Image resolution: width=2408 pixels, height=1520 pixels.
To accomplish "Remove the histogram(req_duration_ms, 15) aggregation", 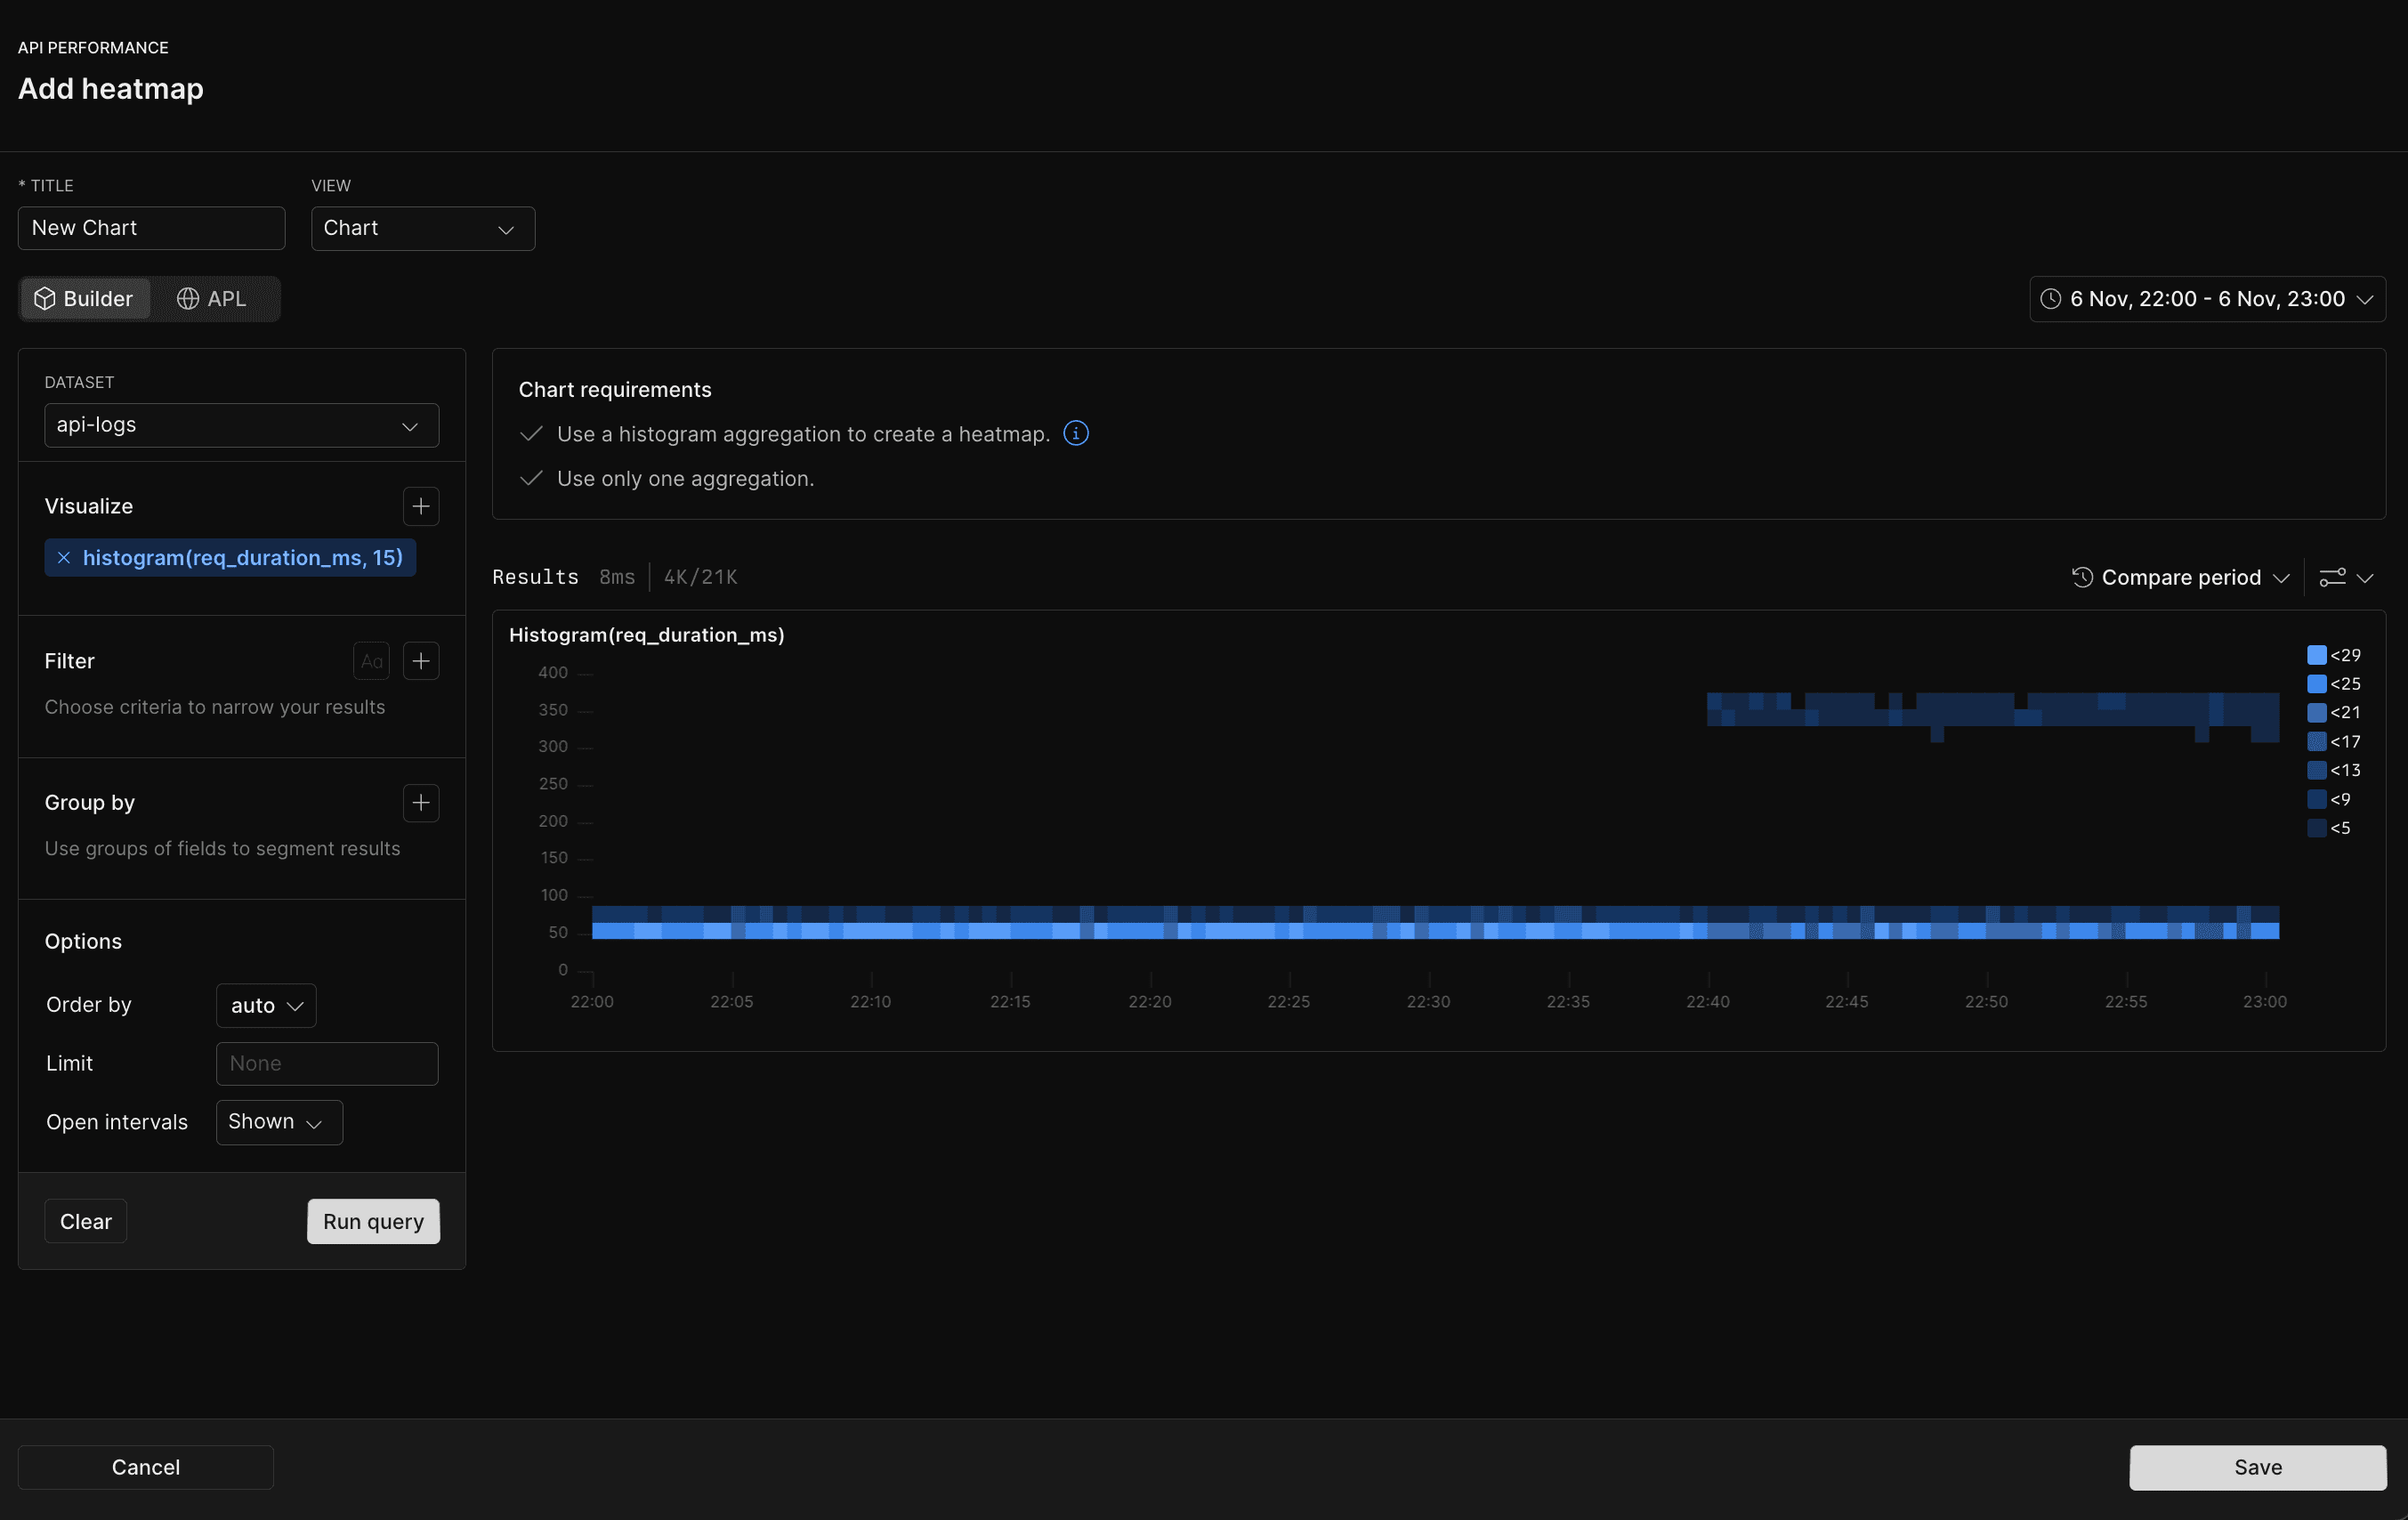I will pyautogui.click(x=64, y=558).
